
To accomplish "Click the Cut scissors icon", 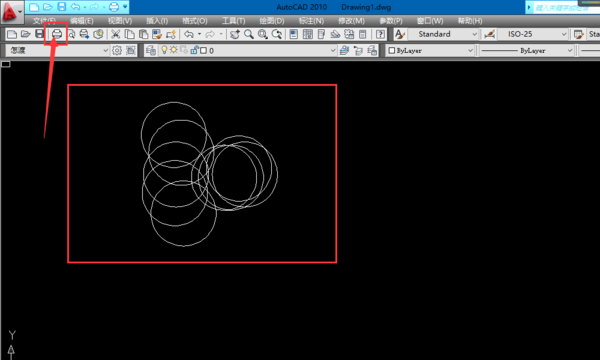I will (x=115, y=34).
